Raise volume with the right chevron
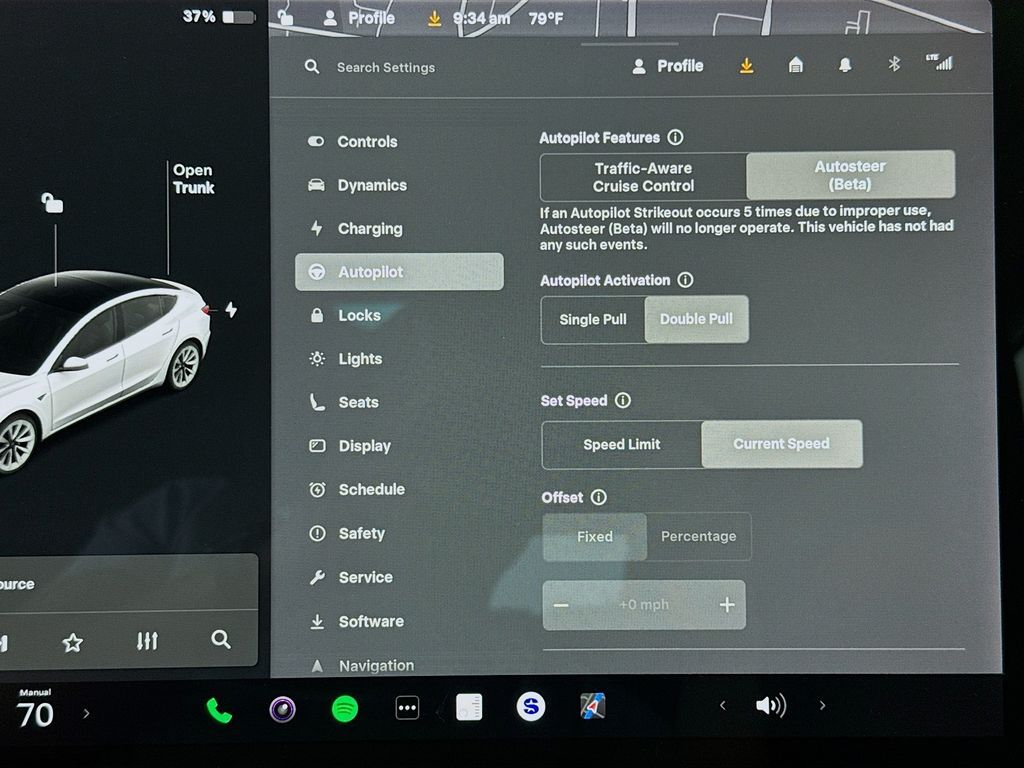The width and height of the screenshot is (1024, 768). 822,705
